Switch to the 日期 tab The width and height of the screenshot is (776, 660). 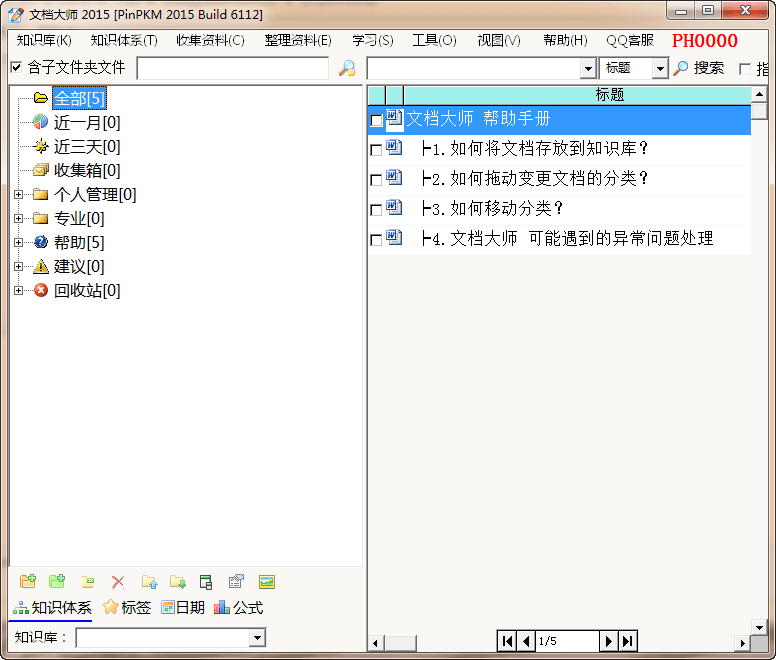(183, 607)
